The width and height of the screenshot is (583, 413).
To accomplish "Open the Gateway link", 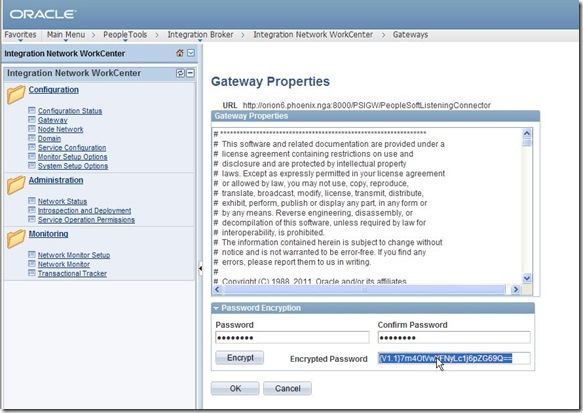I will tap(52, 120).
